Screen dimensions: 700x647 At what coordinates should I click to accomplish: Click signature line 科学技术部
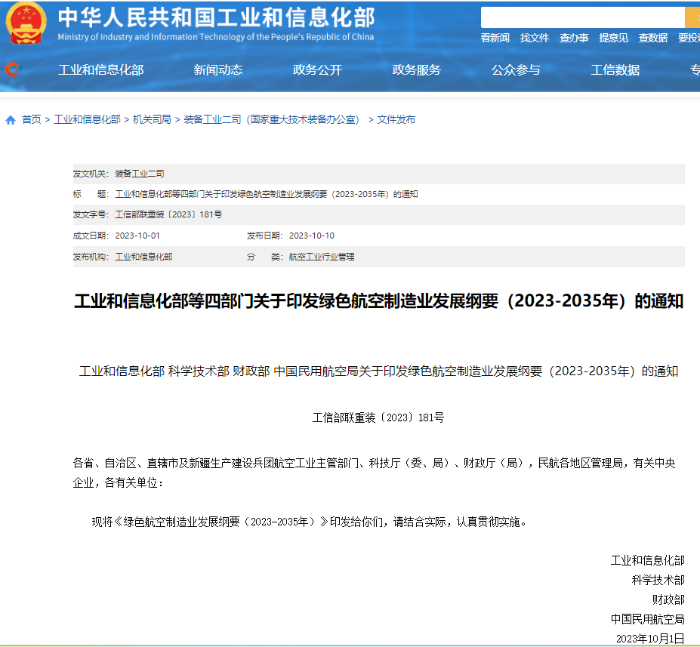[658, 580]
